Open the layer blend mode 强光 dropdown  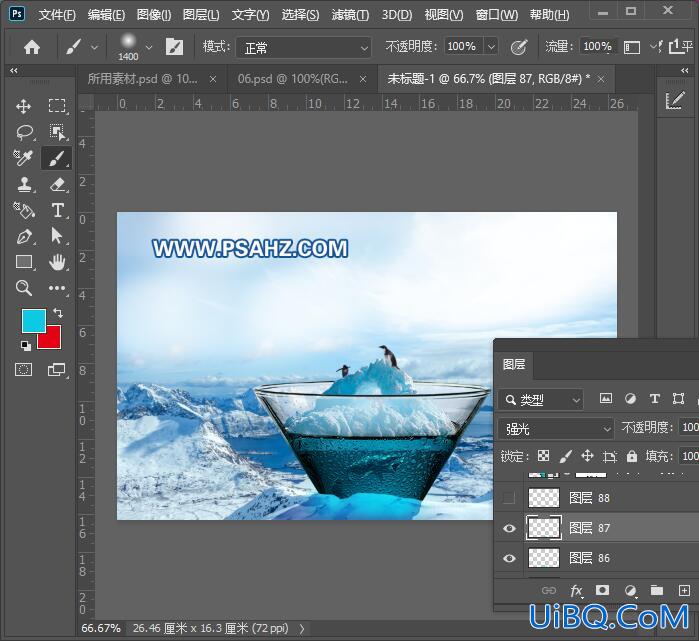click(555, 429)
